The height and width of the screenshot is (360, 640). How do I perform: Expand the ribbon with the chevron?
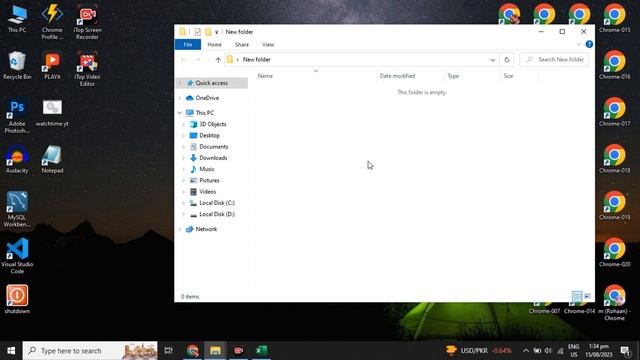(579, 44)
